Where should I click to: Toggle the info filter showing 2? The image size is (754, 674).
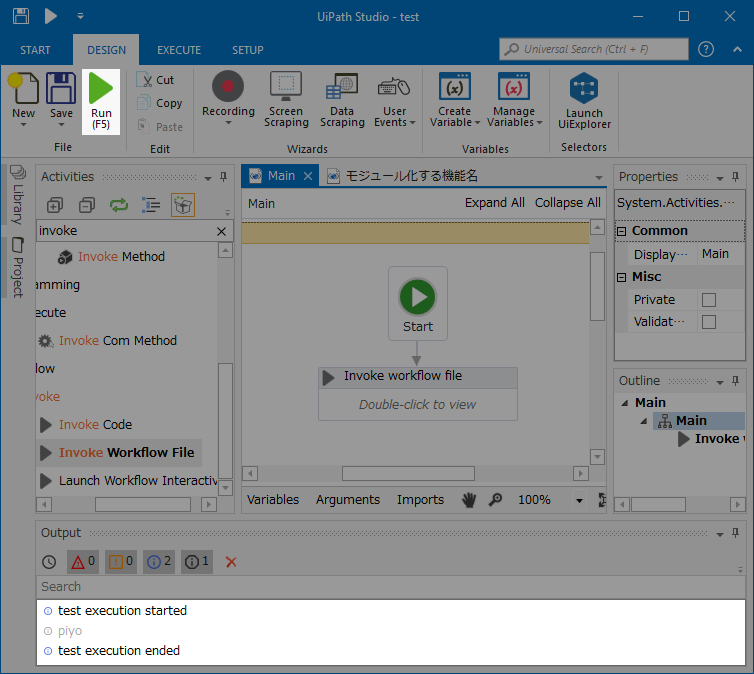(x=159, y=562)
